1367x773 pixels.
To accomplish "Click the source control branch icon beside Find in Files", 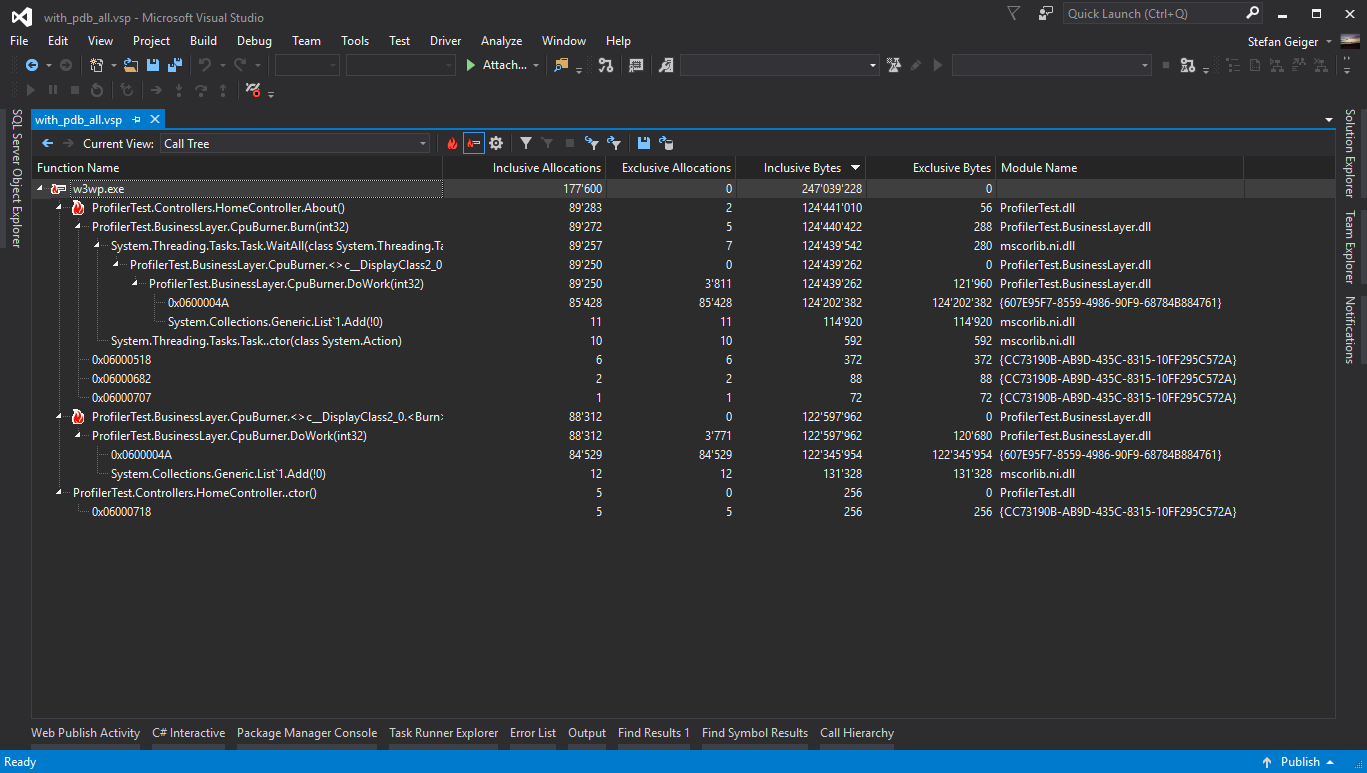I will 605,65.
